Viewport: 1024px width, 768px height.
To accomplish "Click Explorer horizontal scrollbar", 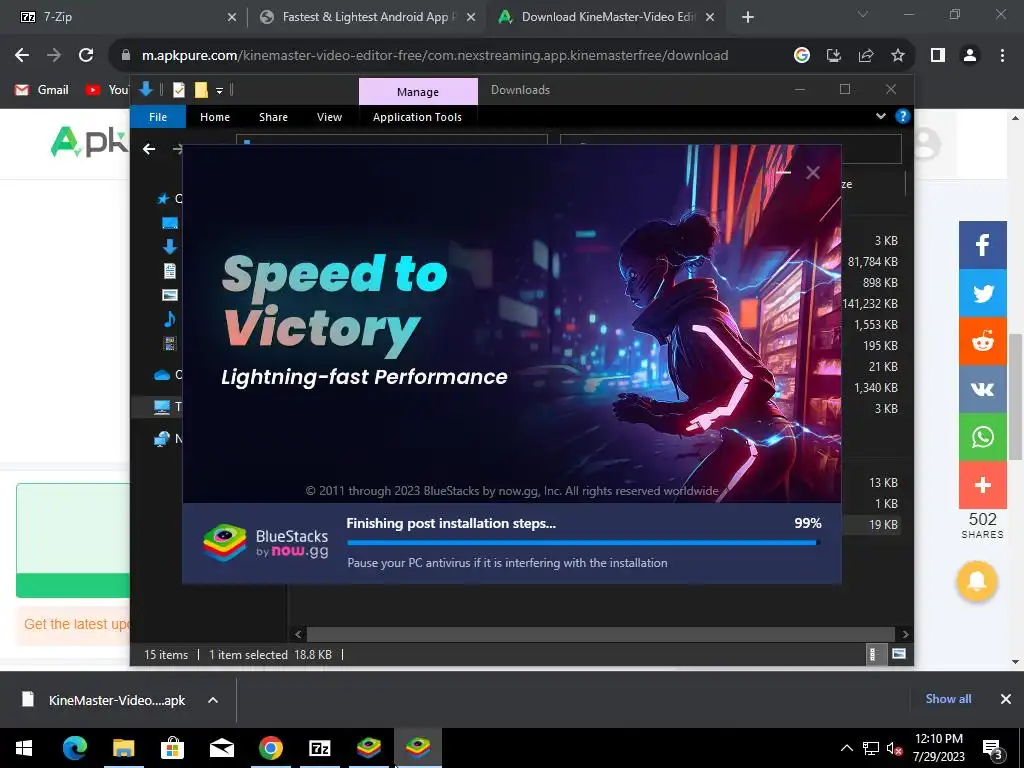I will click(x=600, y=634).
